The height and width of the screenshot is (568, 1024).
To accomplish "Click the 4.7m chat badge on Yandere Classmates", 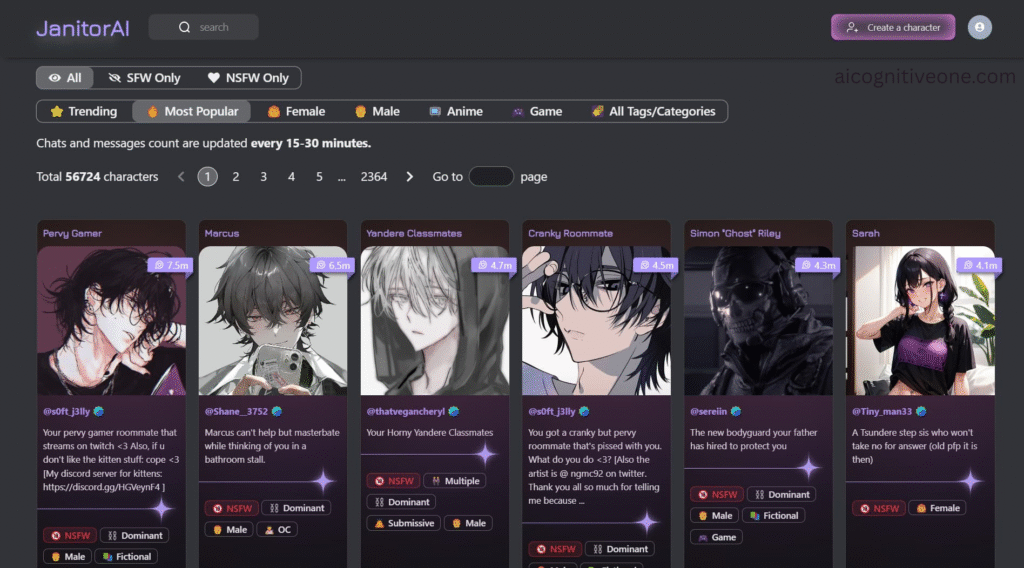I will [495, 265].
